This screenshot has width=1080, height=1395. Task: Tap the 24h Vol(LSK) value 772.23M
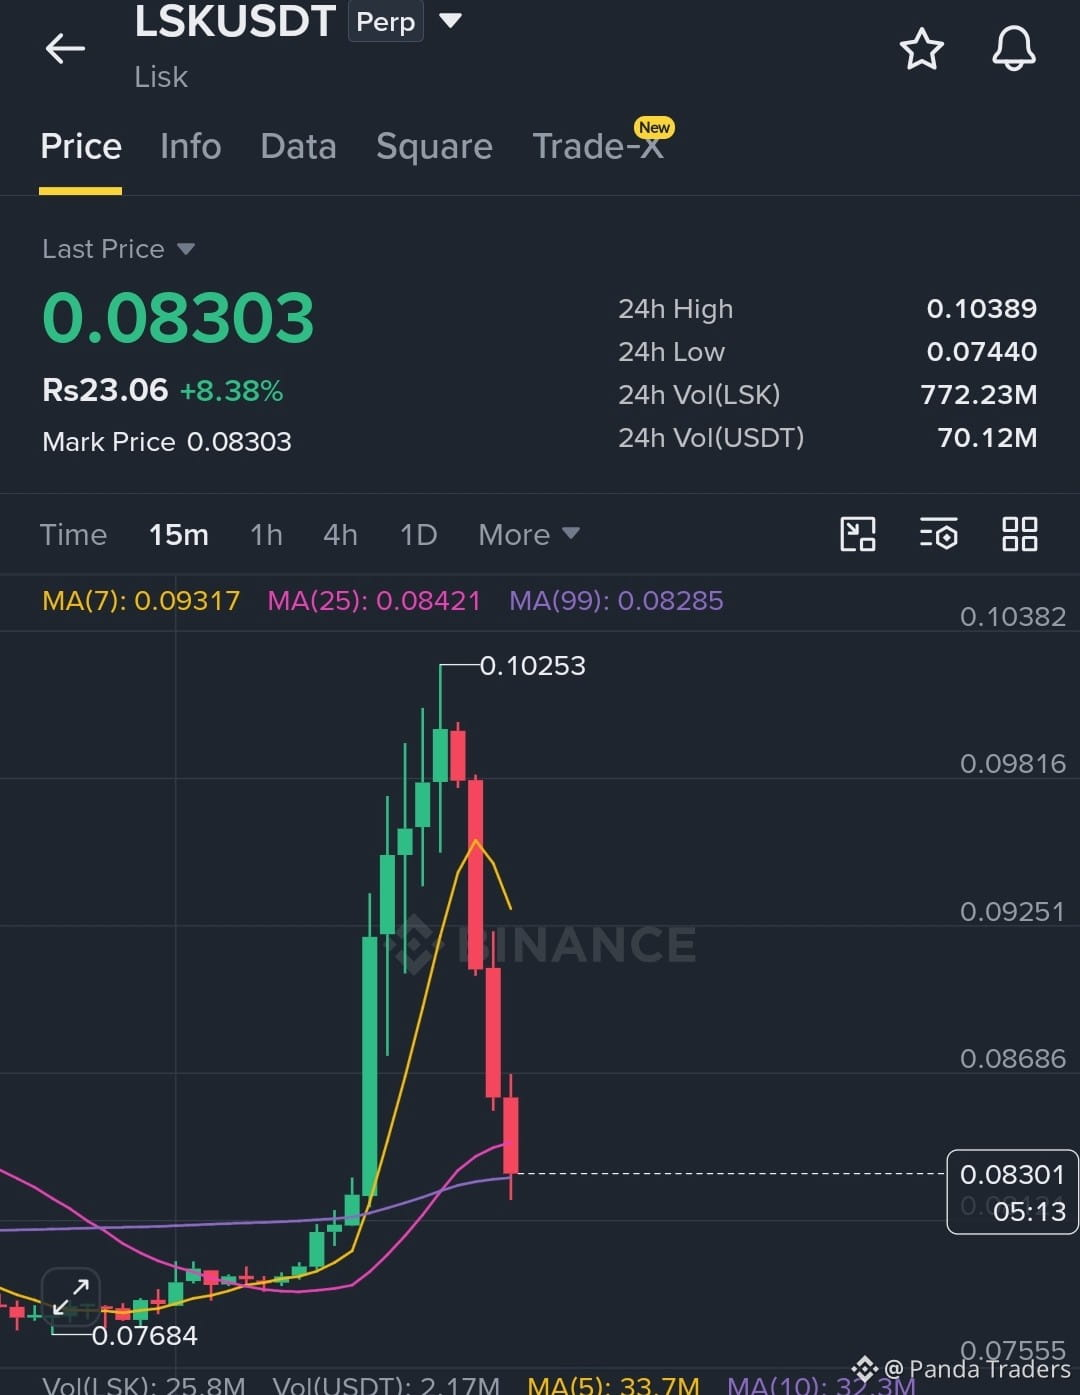click(x=978, y=394)
